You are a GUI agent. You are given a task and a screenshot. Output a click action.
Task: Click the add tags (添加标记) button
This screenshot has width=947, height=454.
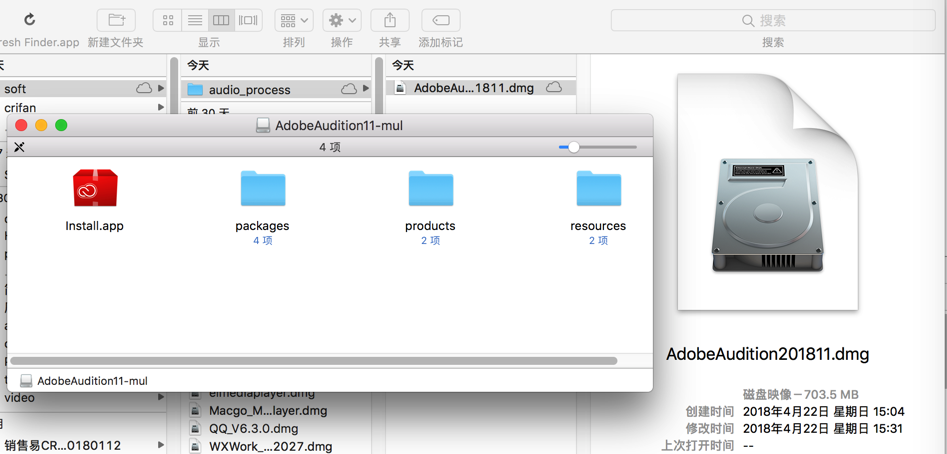(x=441, y=20)
